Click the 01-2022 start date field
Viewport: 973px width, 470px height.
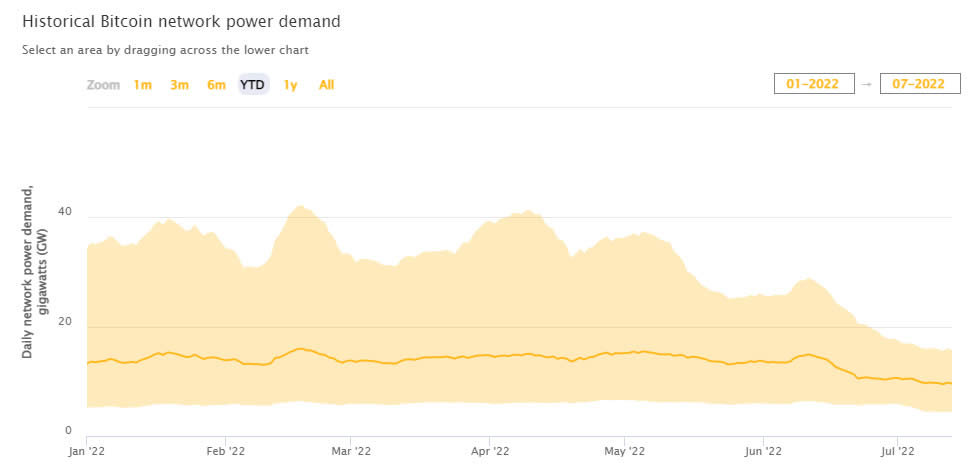pyautogui.click(x=813, y=84)
